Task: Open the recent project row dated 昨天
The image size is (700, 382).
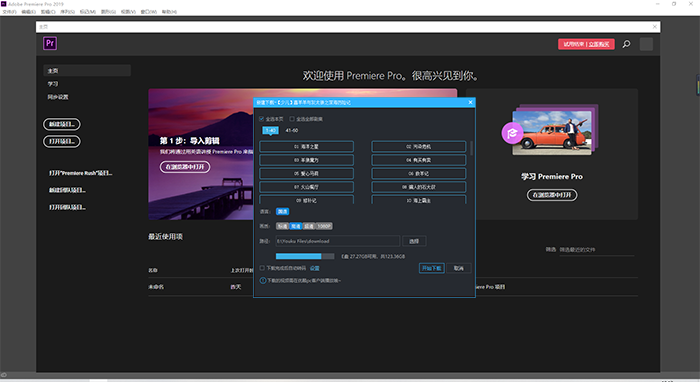Action: click(393, 287)
